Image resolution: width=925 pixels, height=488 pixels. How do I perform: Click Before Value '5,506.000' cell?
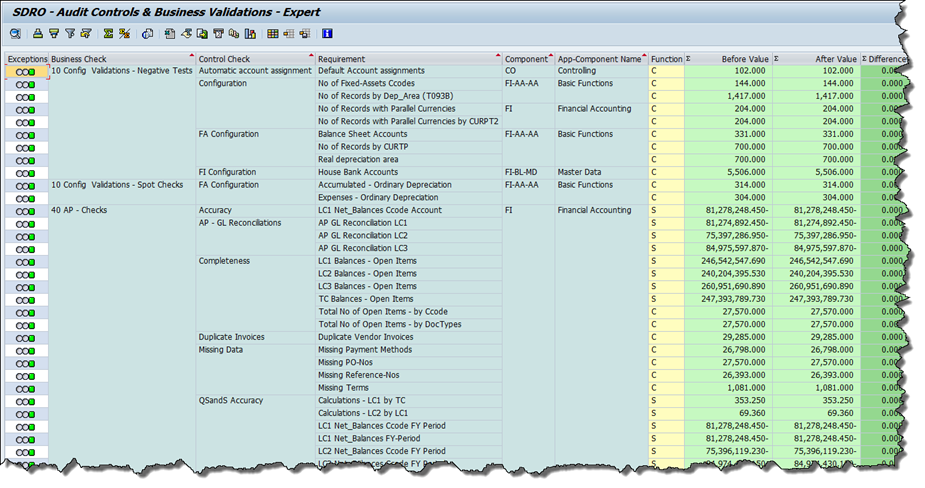(729, 172)
